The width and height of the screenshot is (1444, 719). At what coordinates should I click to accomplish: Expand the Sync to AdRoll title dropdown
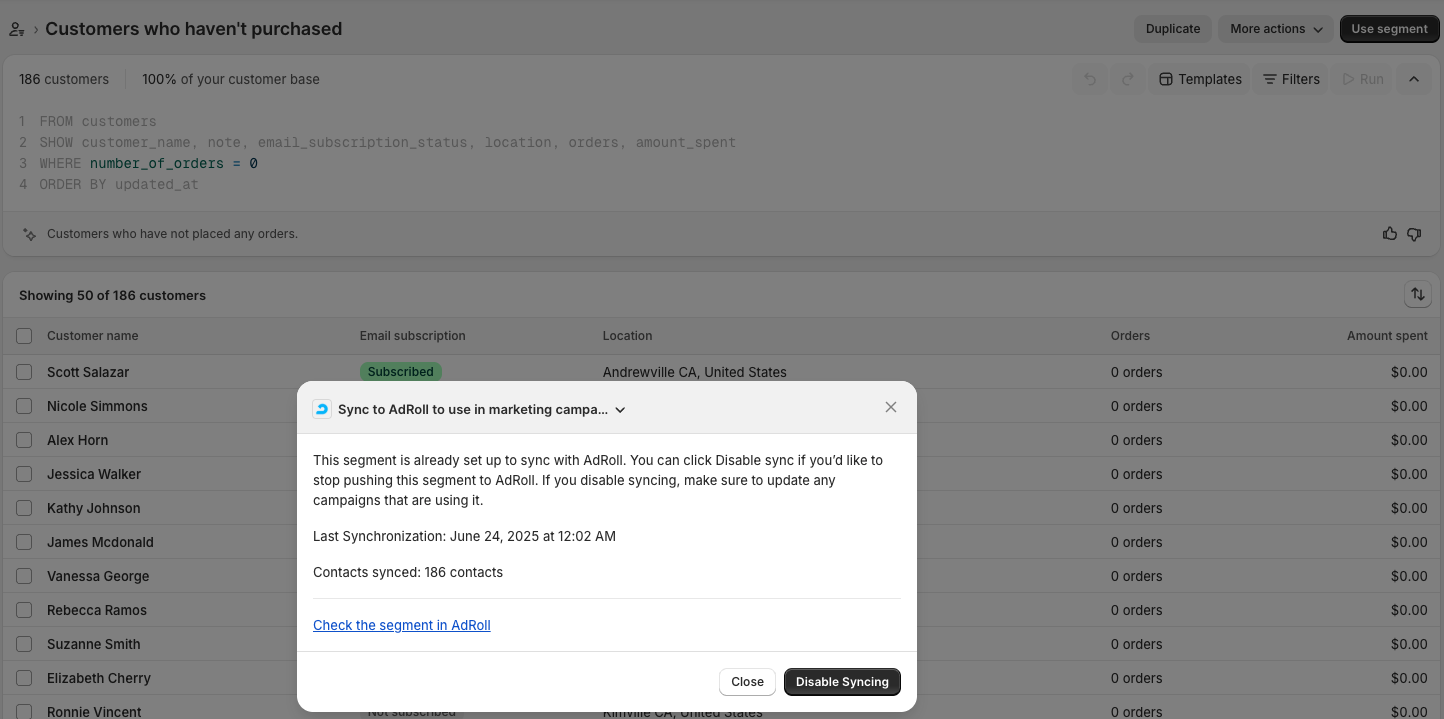tap(620, 410)
